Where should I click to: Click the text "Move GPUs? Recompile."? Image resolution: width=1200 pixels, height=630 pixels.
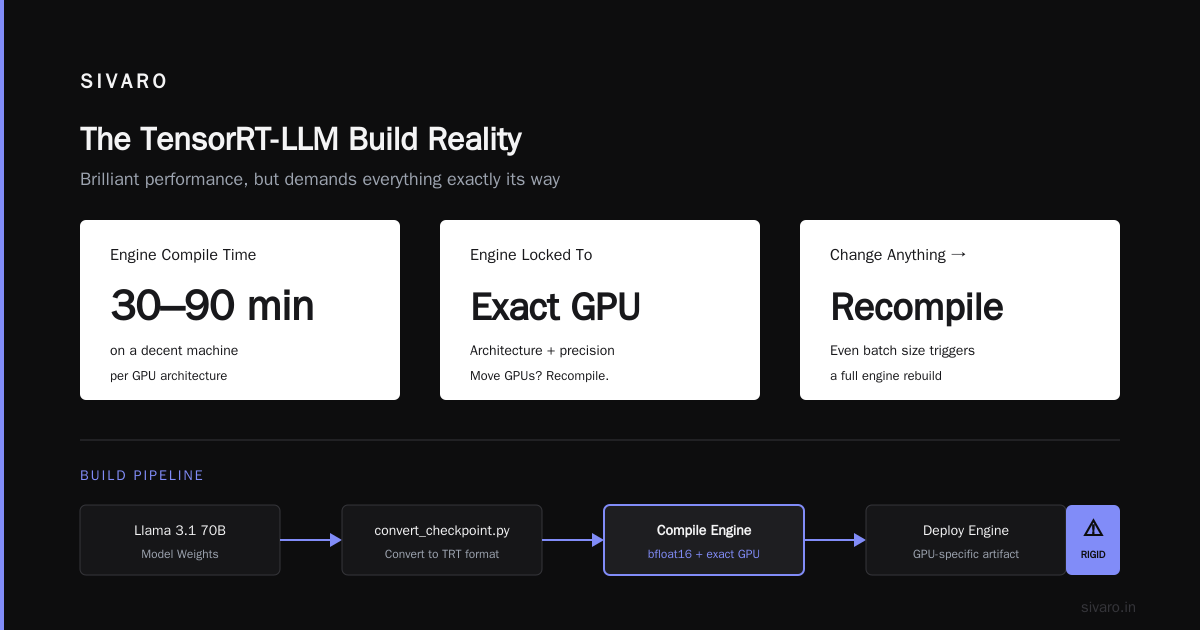539,376
